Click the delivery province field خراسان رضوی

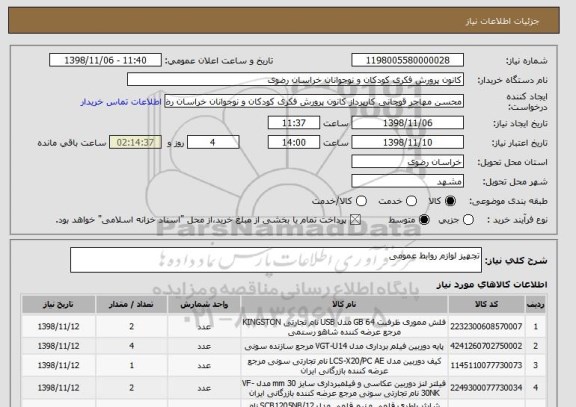407,162
